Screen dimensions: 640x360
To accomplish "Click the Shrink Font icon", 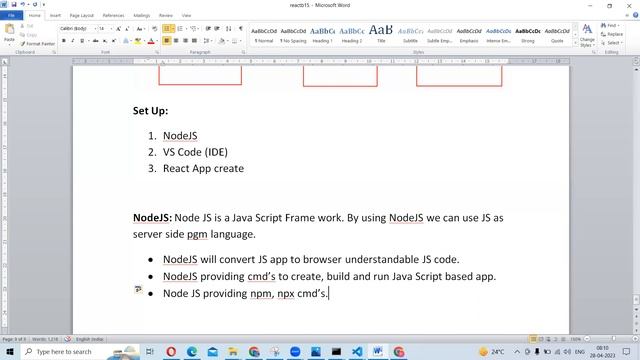I will (x=127, y=29).
